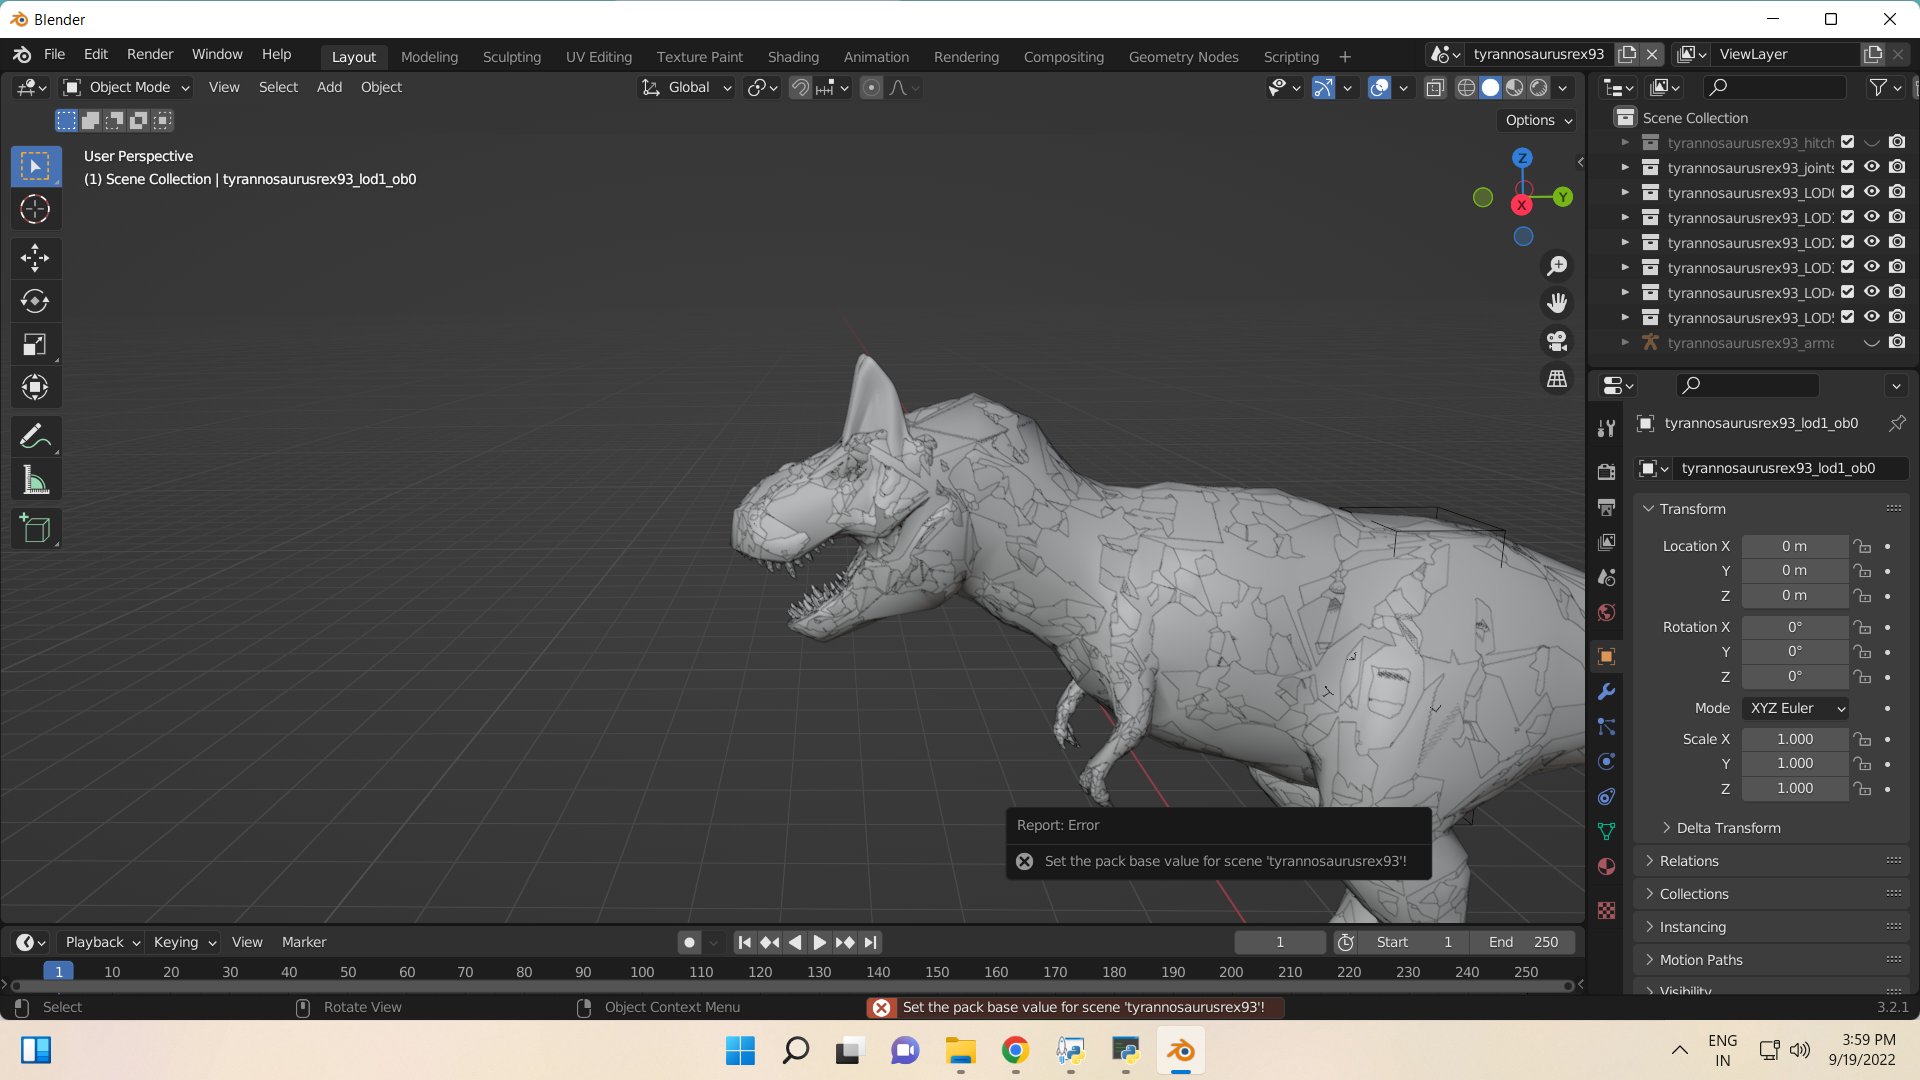This screenshot has height=1080, width=1920.
Task: Activate the Move tool in the toolbar
Action: 35,257
